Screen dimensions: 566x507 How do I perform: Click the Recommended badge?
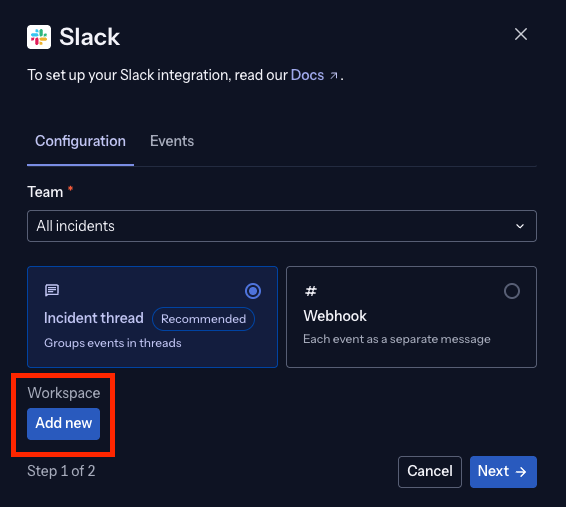203,319
